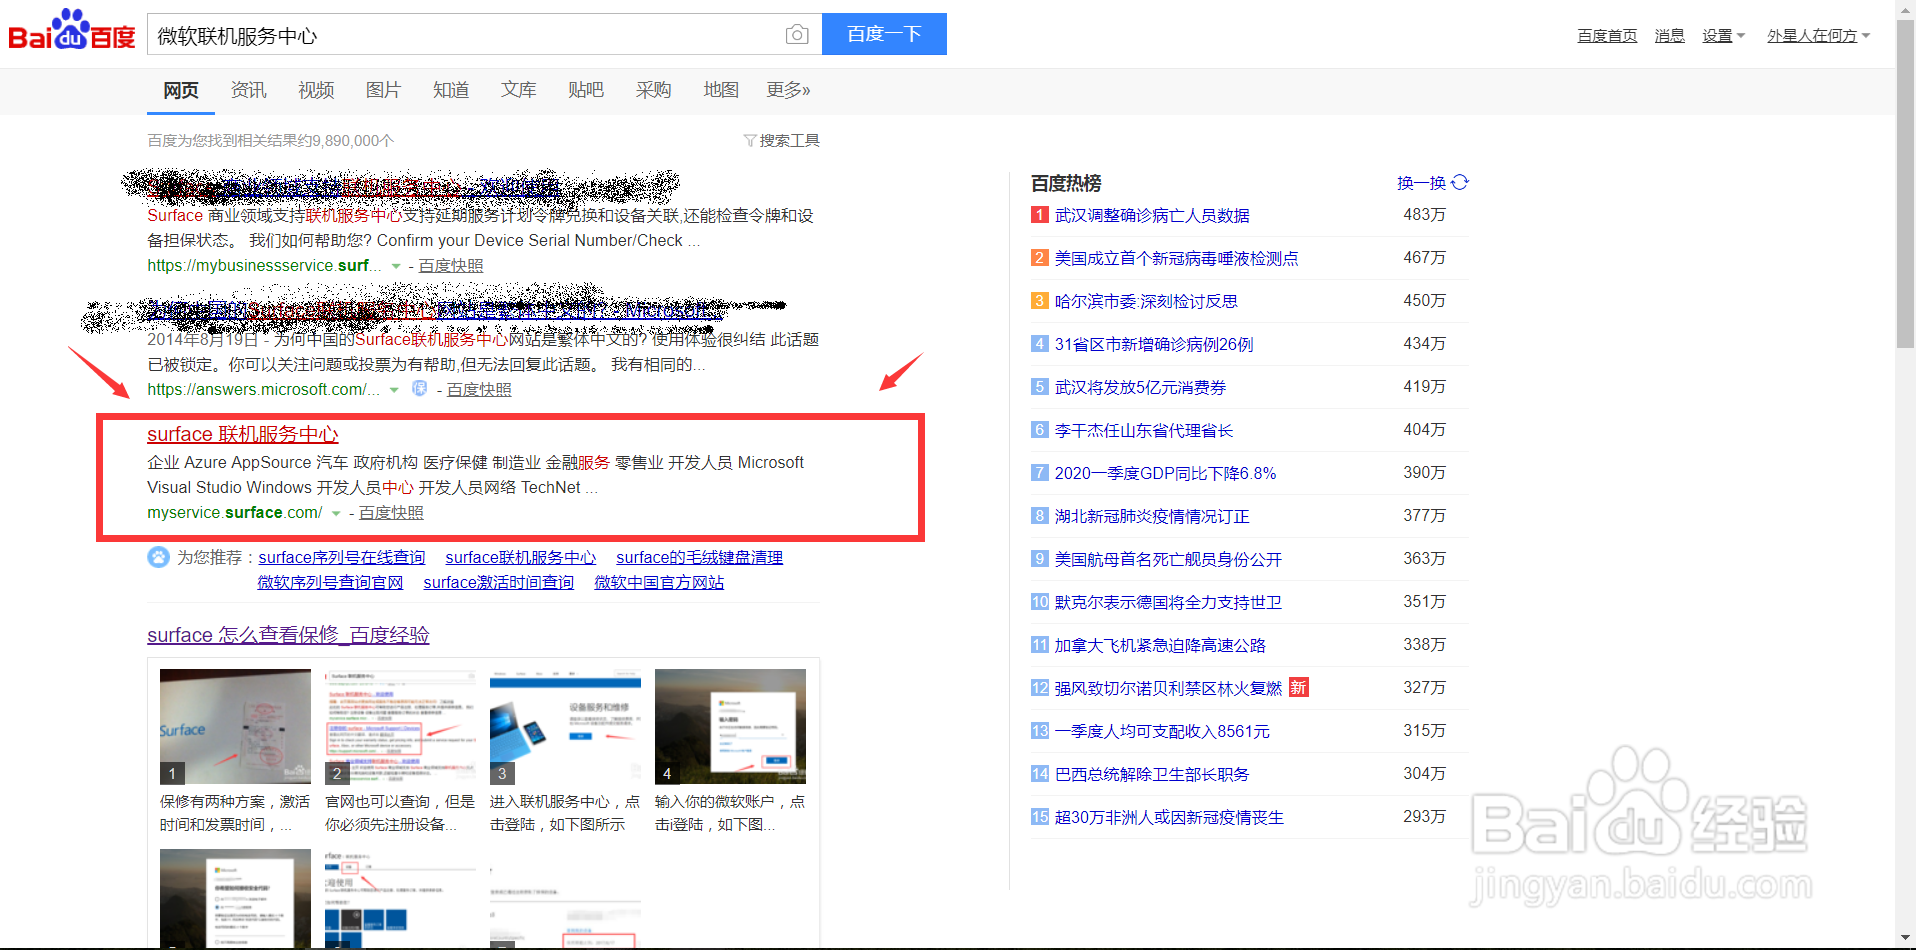Go to 百度首页 link
1916x950 pixels.
(x=1607, y=36)
